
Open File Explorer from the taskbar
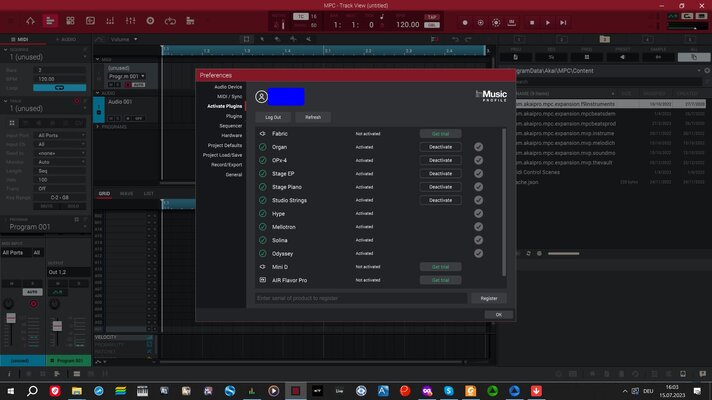tap(77, 391)
